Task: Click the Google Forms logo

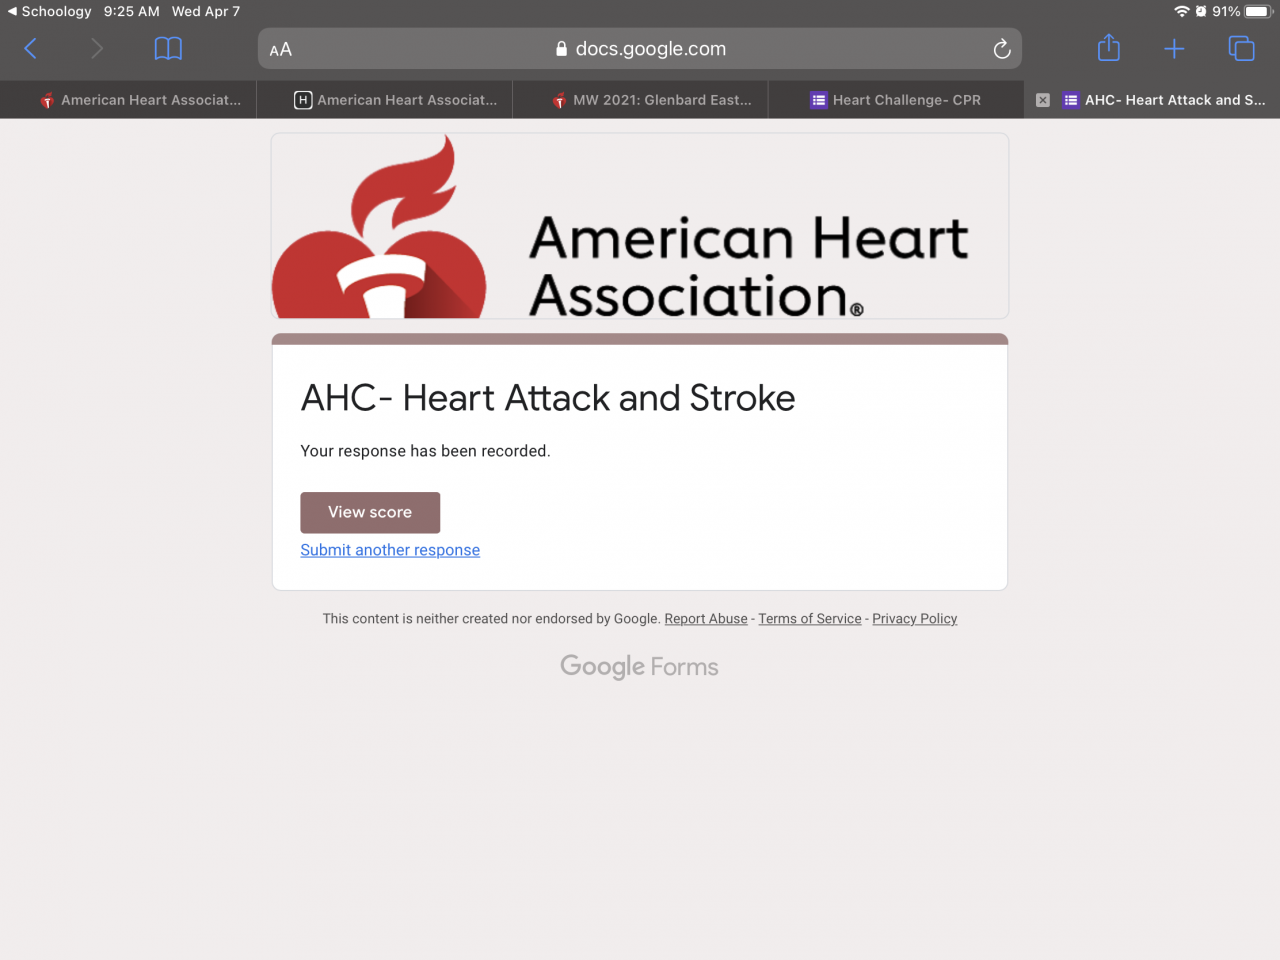Action: (x=639, y=667)
